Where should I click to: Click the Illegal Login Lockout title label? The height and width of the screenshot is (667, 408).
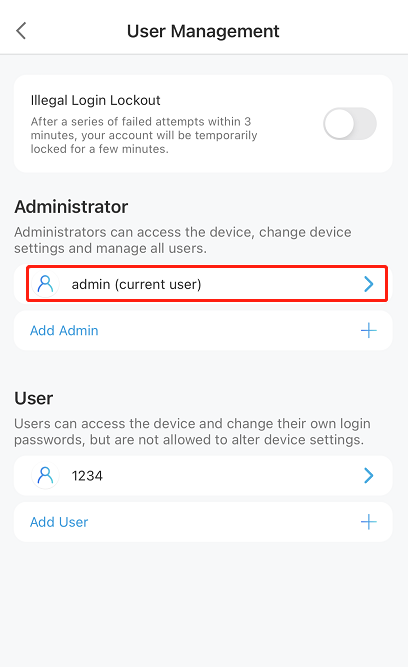[x=95, y=100]
